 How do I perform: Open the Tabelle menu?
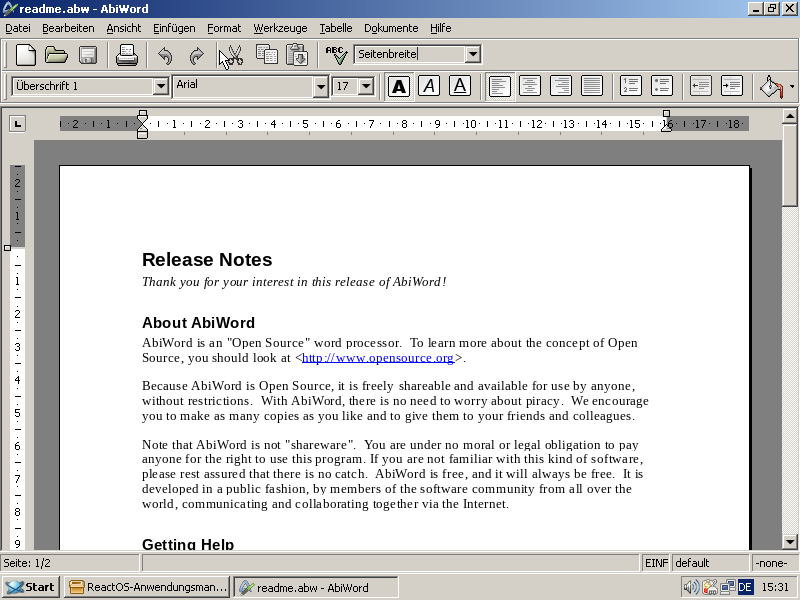coord(336,28)
